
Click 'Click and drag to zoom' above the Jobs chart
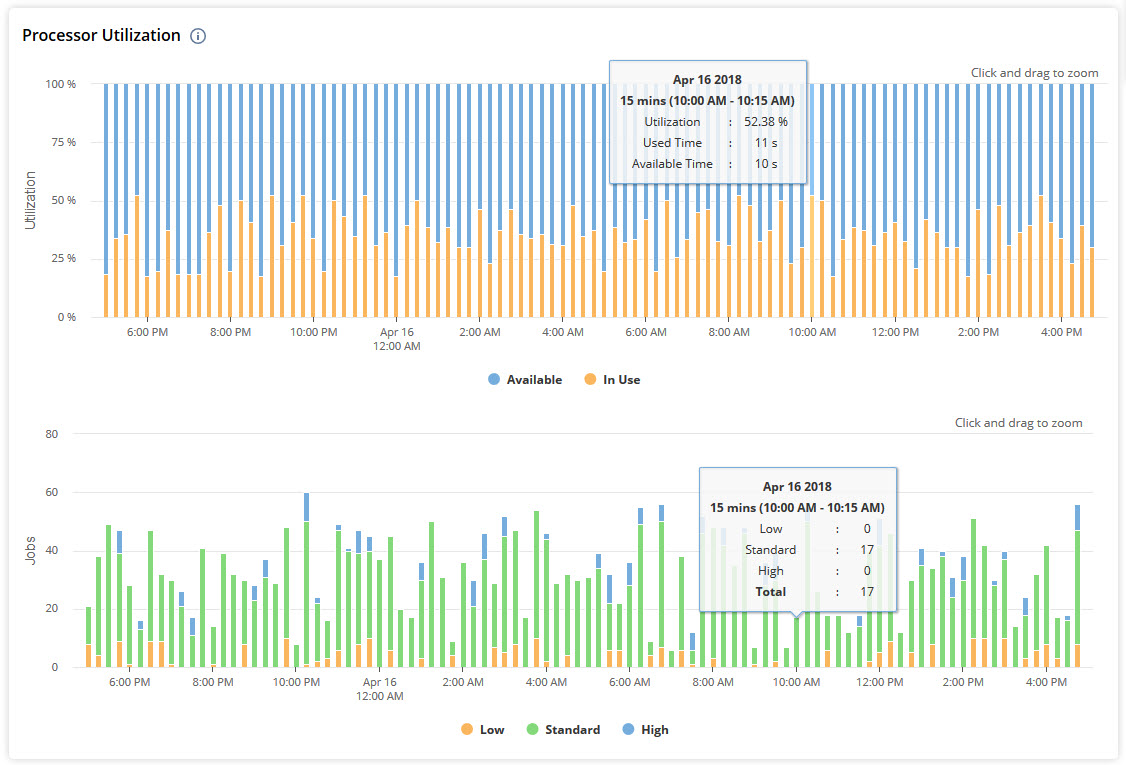(1018, 422)
